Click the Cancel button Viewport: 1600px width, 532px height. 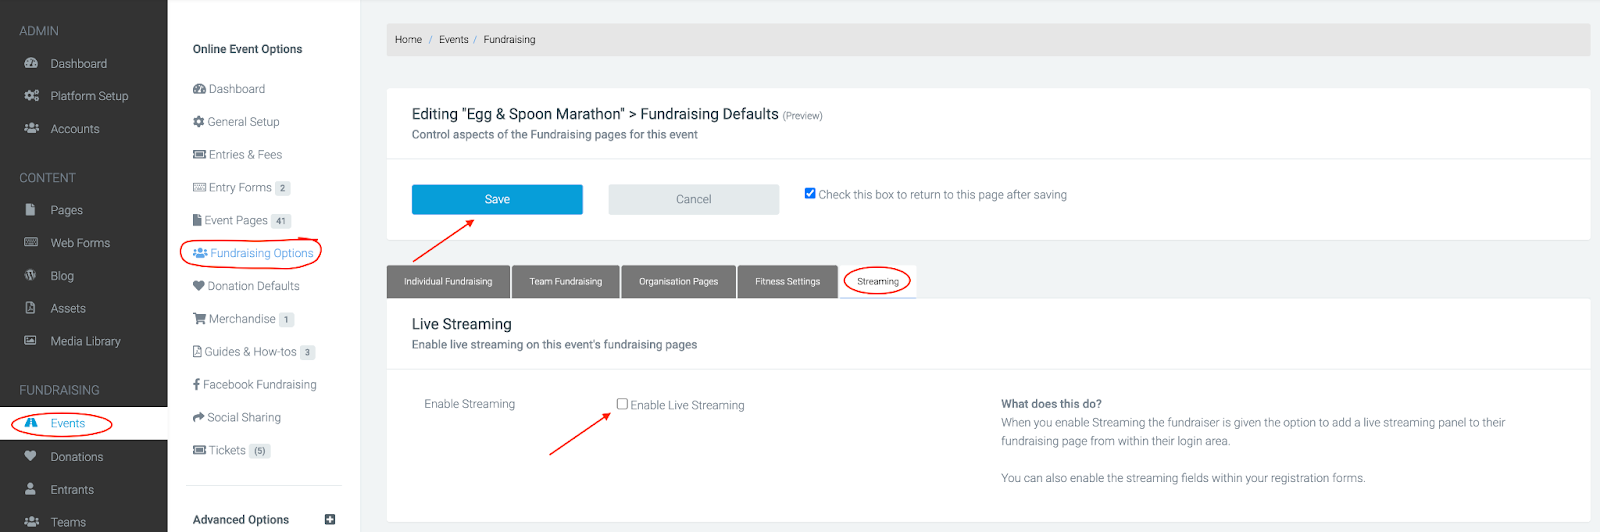pos(694,199)
